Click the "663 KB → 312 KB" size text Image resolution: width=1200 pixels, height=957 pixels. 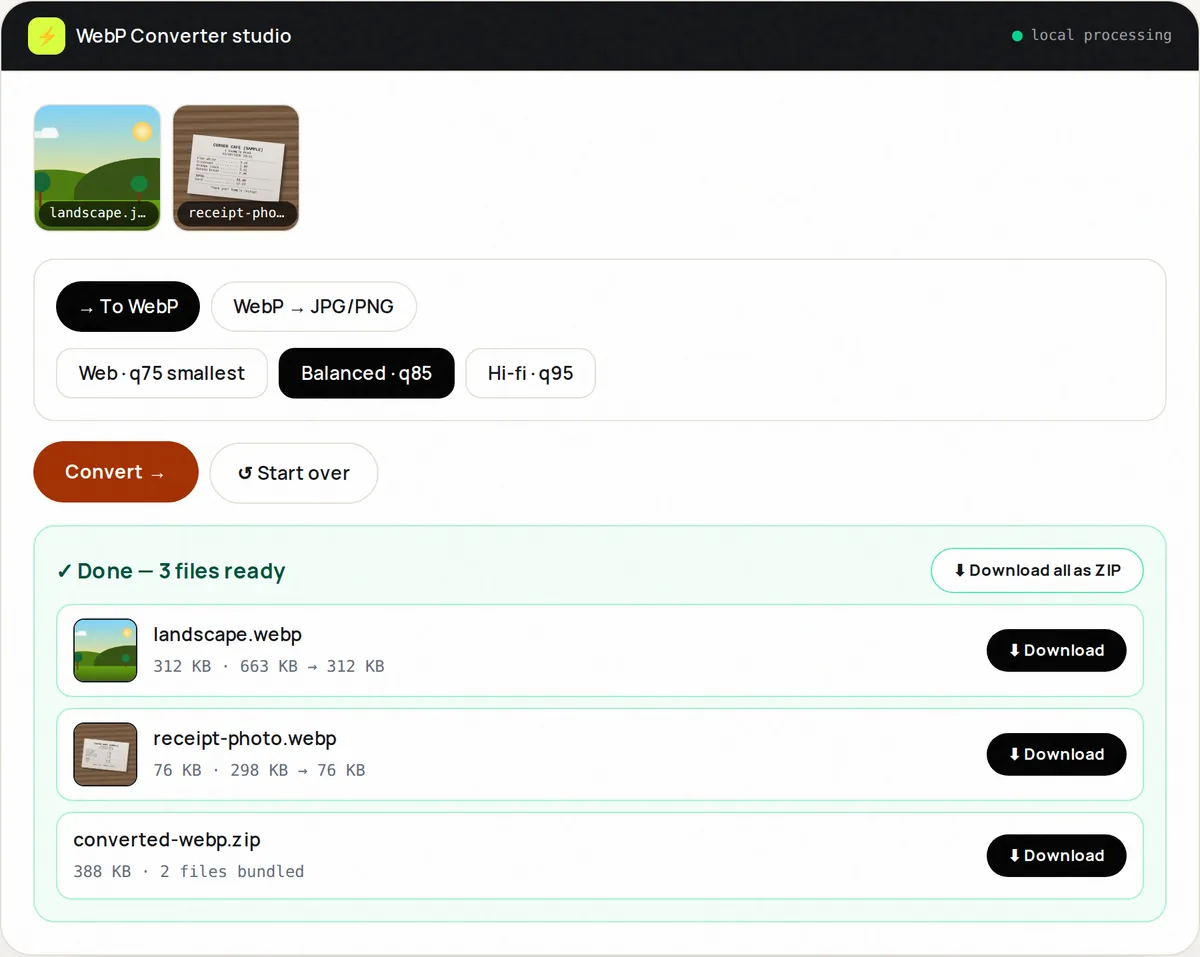click(312, 666)
